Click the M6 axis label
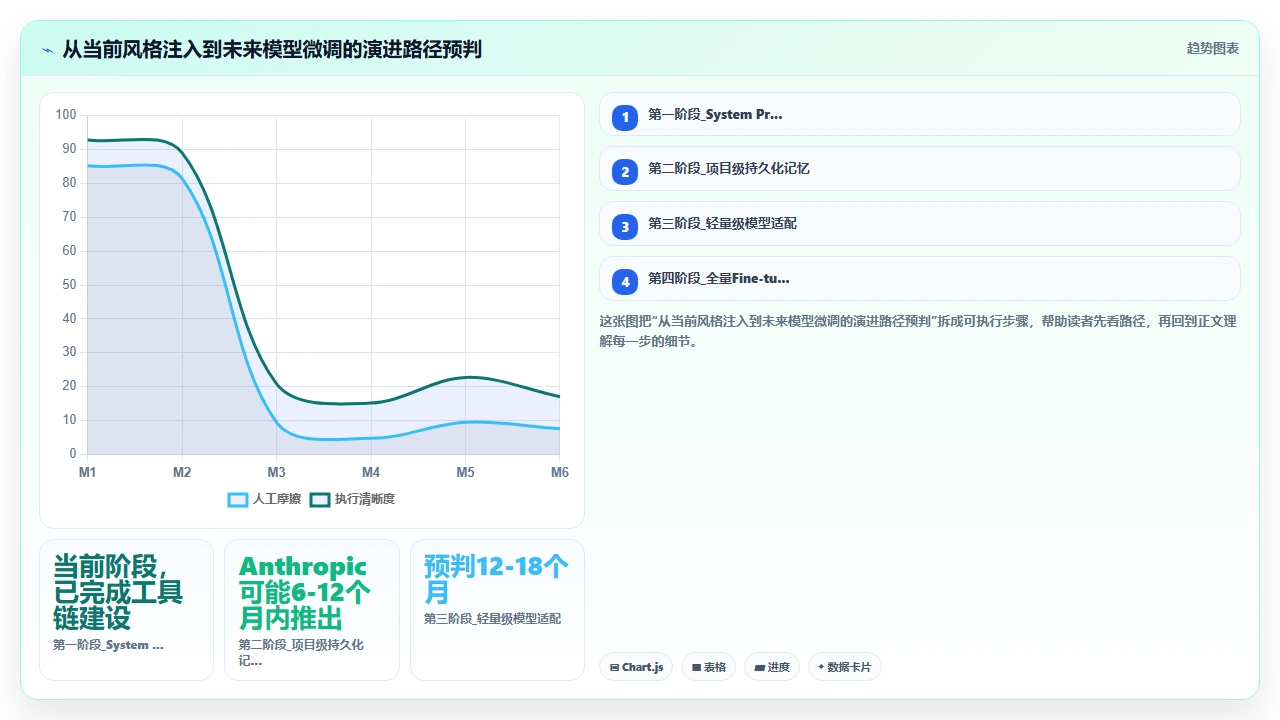This screenshot has width=1280, height=720. click(x=560, y=472)
